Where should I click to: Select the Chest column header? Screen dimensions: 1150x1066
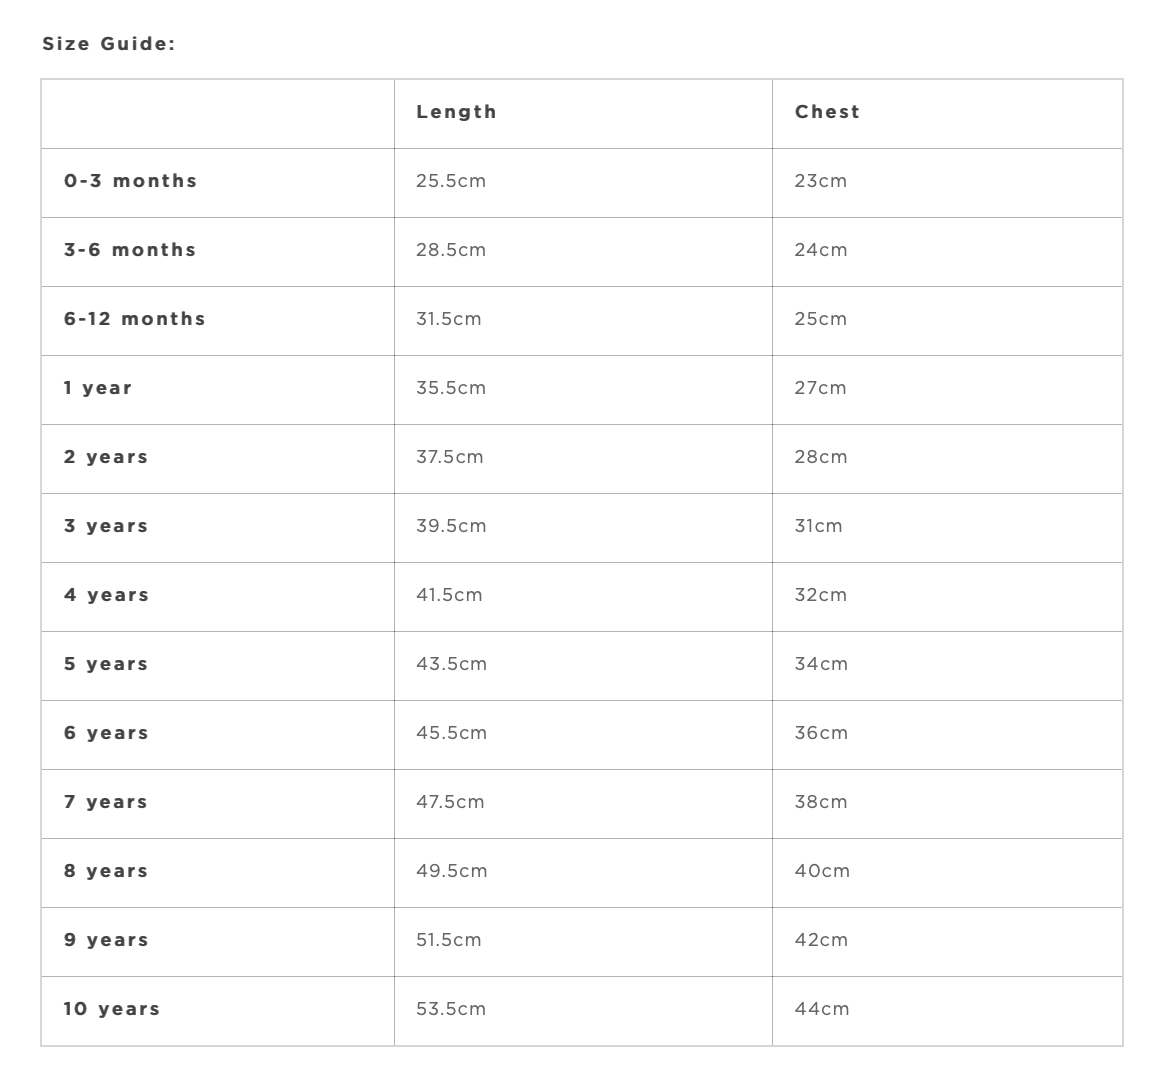coord(827,112)
